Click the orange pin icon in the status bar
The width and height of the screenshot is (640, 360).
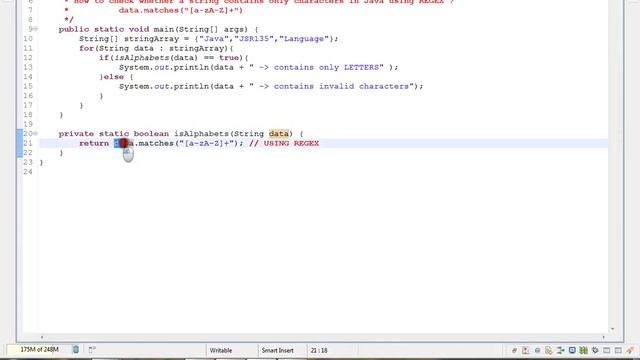pyautogui.click(x=630, y=350)
